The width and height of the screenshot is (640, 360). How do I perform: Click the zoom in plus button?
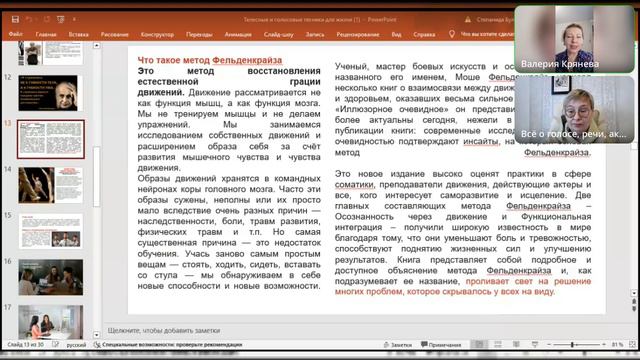pyautogui.click(x=604, y=344)
